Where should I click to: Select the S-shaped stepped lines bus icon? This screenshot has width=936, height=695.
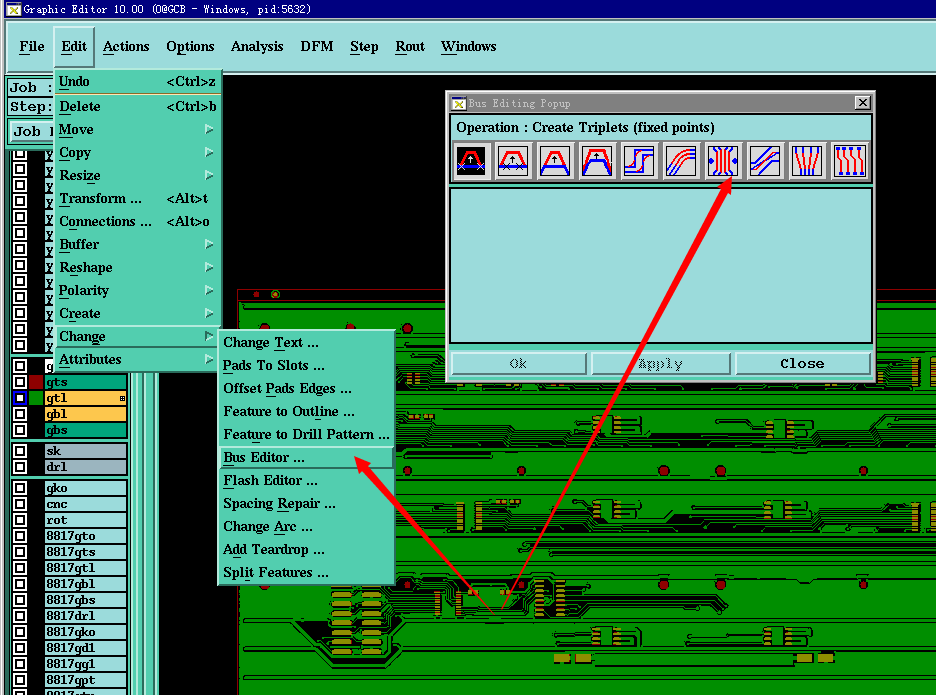(x=639, y=161)
